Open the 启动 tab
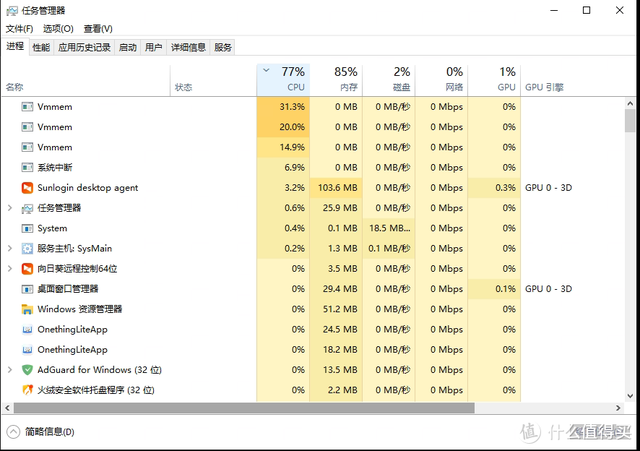Image resolution: width=640 pixels, height=451 pixels. pyautogui.click(x=128, y=47)
